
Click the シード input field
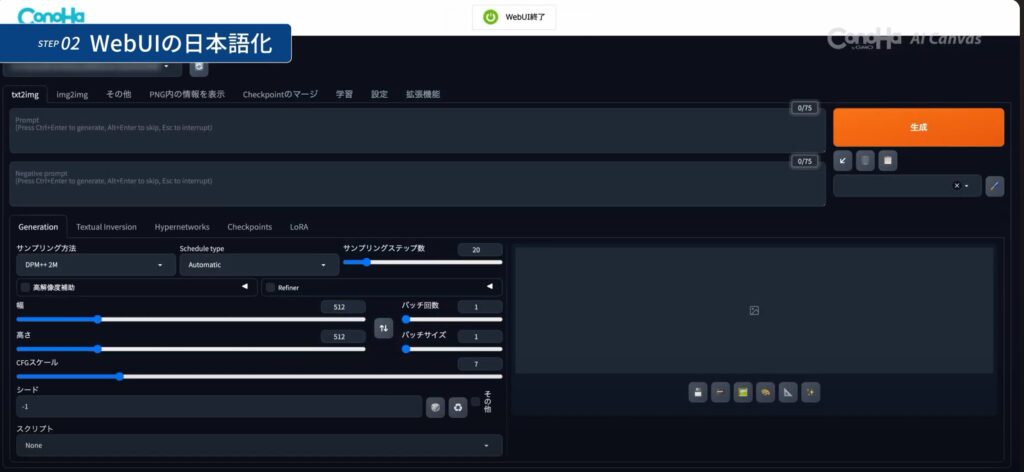219,407
